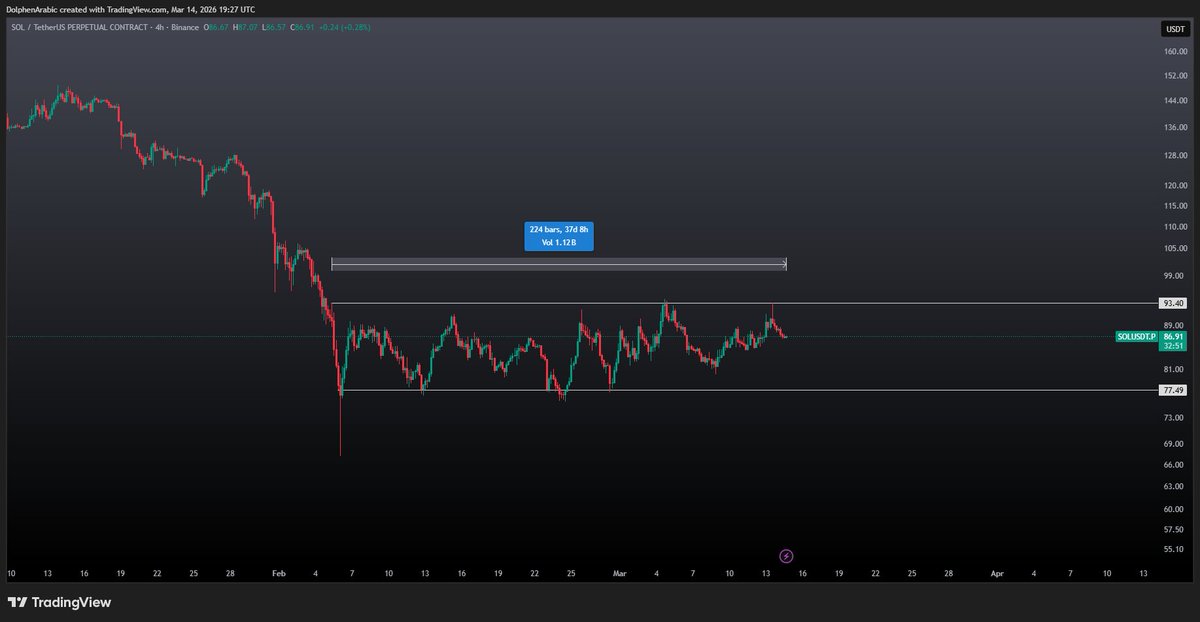Click the SOL / TetherUS chart title

point(104,27)
